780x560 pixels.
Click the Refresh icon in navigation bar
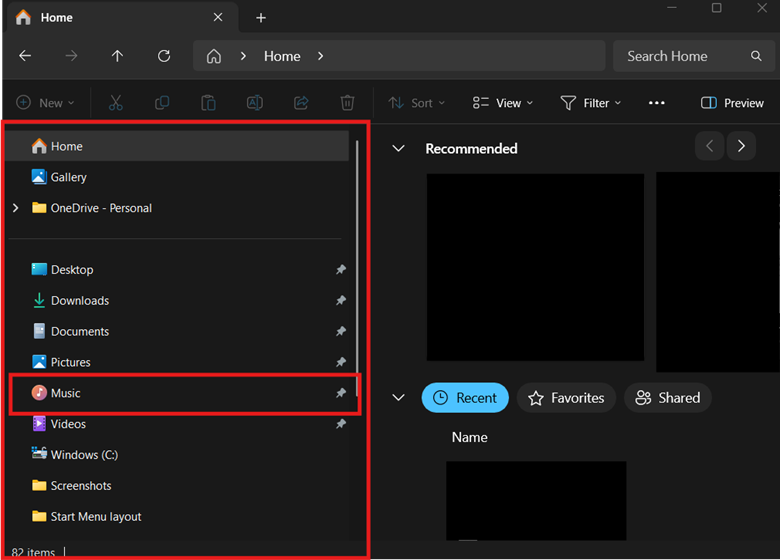pyautogui.click(x=164, y=56)
